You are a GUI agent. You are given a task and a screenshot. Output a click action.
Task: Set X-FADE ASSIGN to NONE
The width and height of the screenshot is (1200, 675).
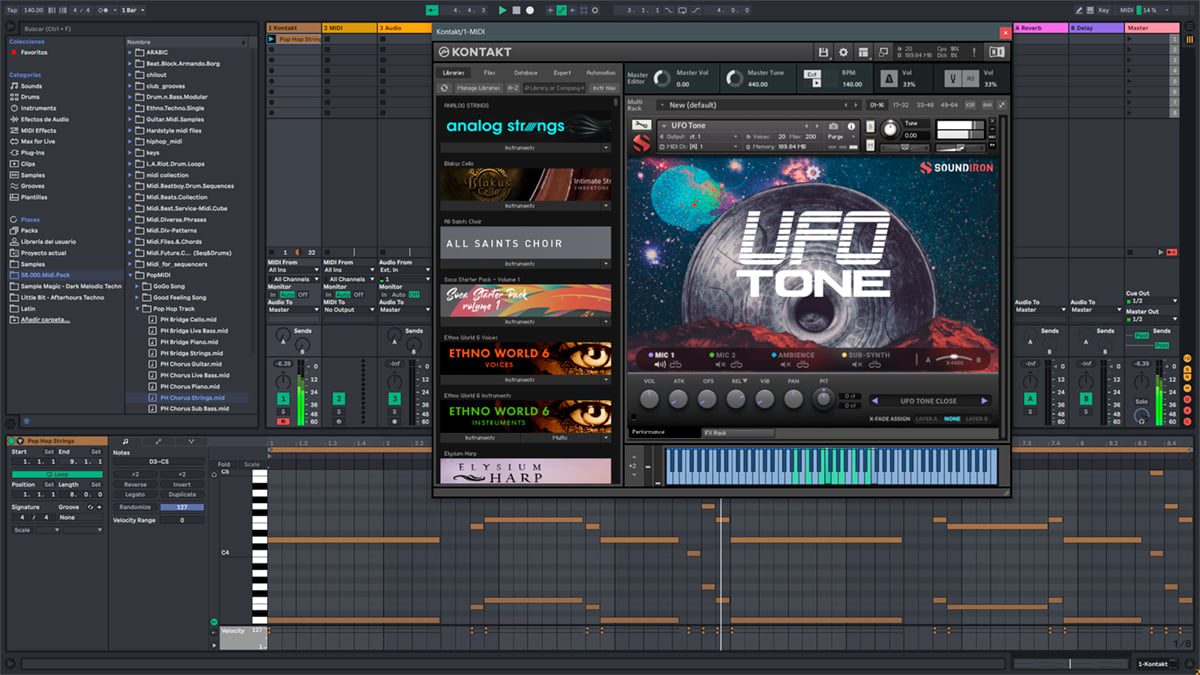click(952, 419)
